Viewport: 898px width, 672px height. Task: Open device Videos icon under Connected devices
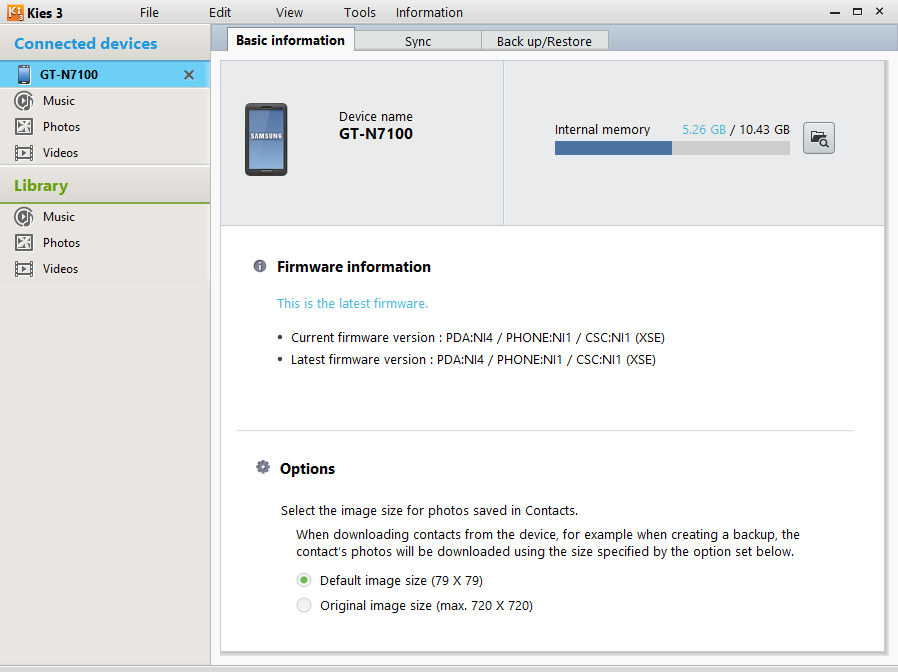(23, 153)
